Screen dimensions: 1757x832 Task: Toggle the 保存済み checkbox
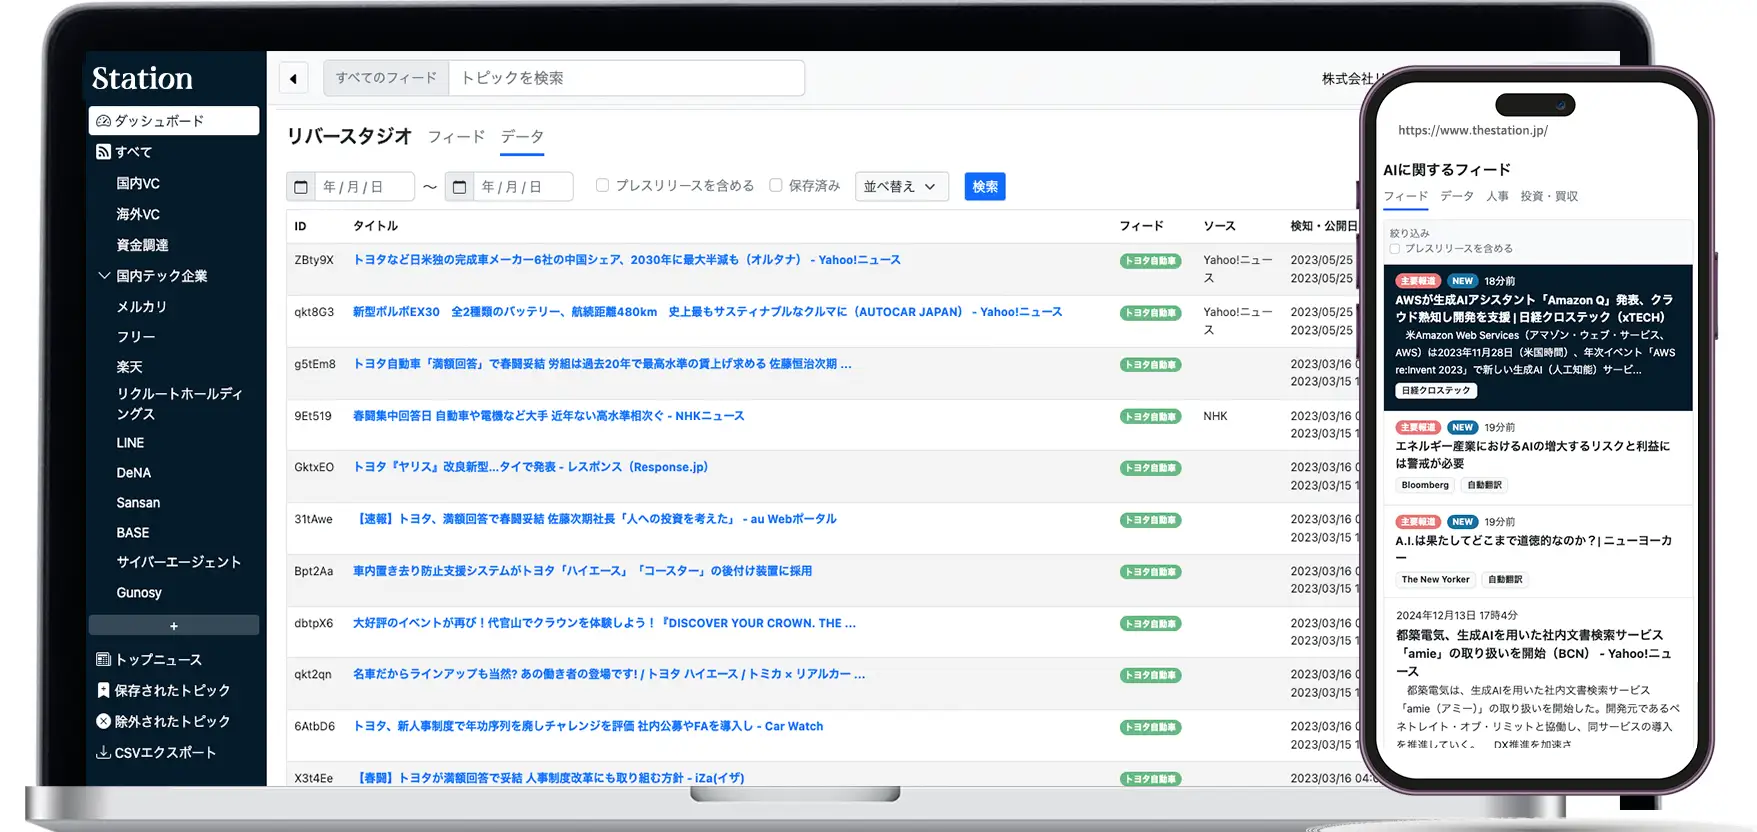click(775, 185)
